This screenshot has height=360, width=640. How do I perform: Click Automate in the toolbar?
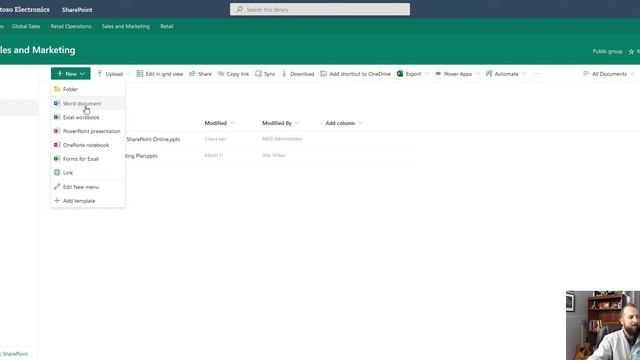pos(506,74)
